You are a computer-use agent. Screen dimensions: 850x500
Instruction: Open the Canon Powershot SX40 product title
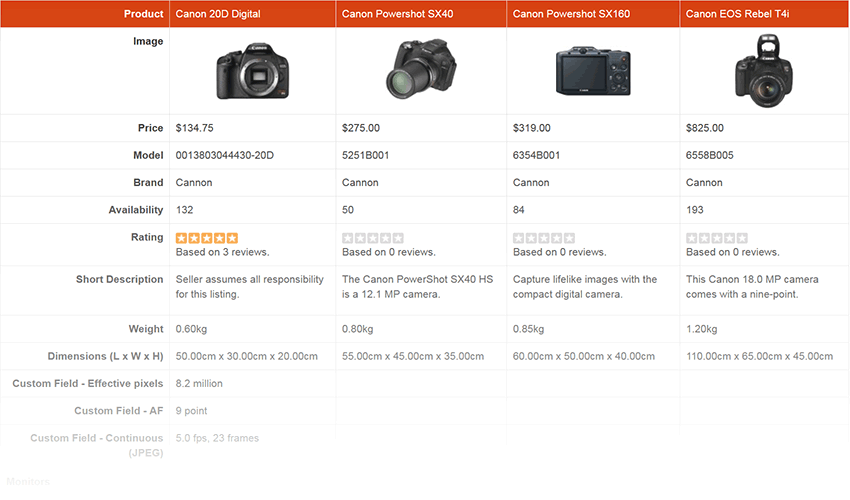coord(397,14)
